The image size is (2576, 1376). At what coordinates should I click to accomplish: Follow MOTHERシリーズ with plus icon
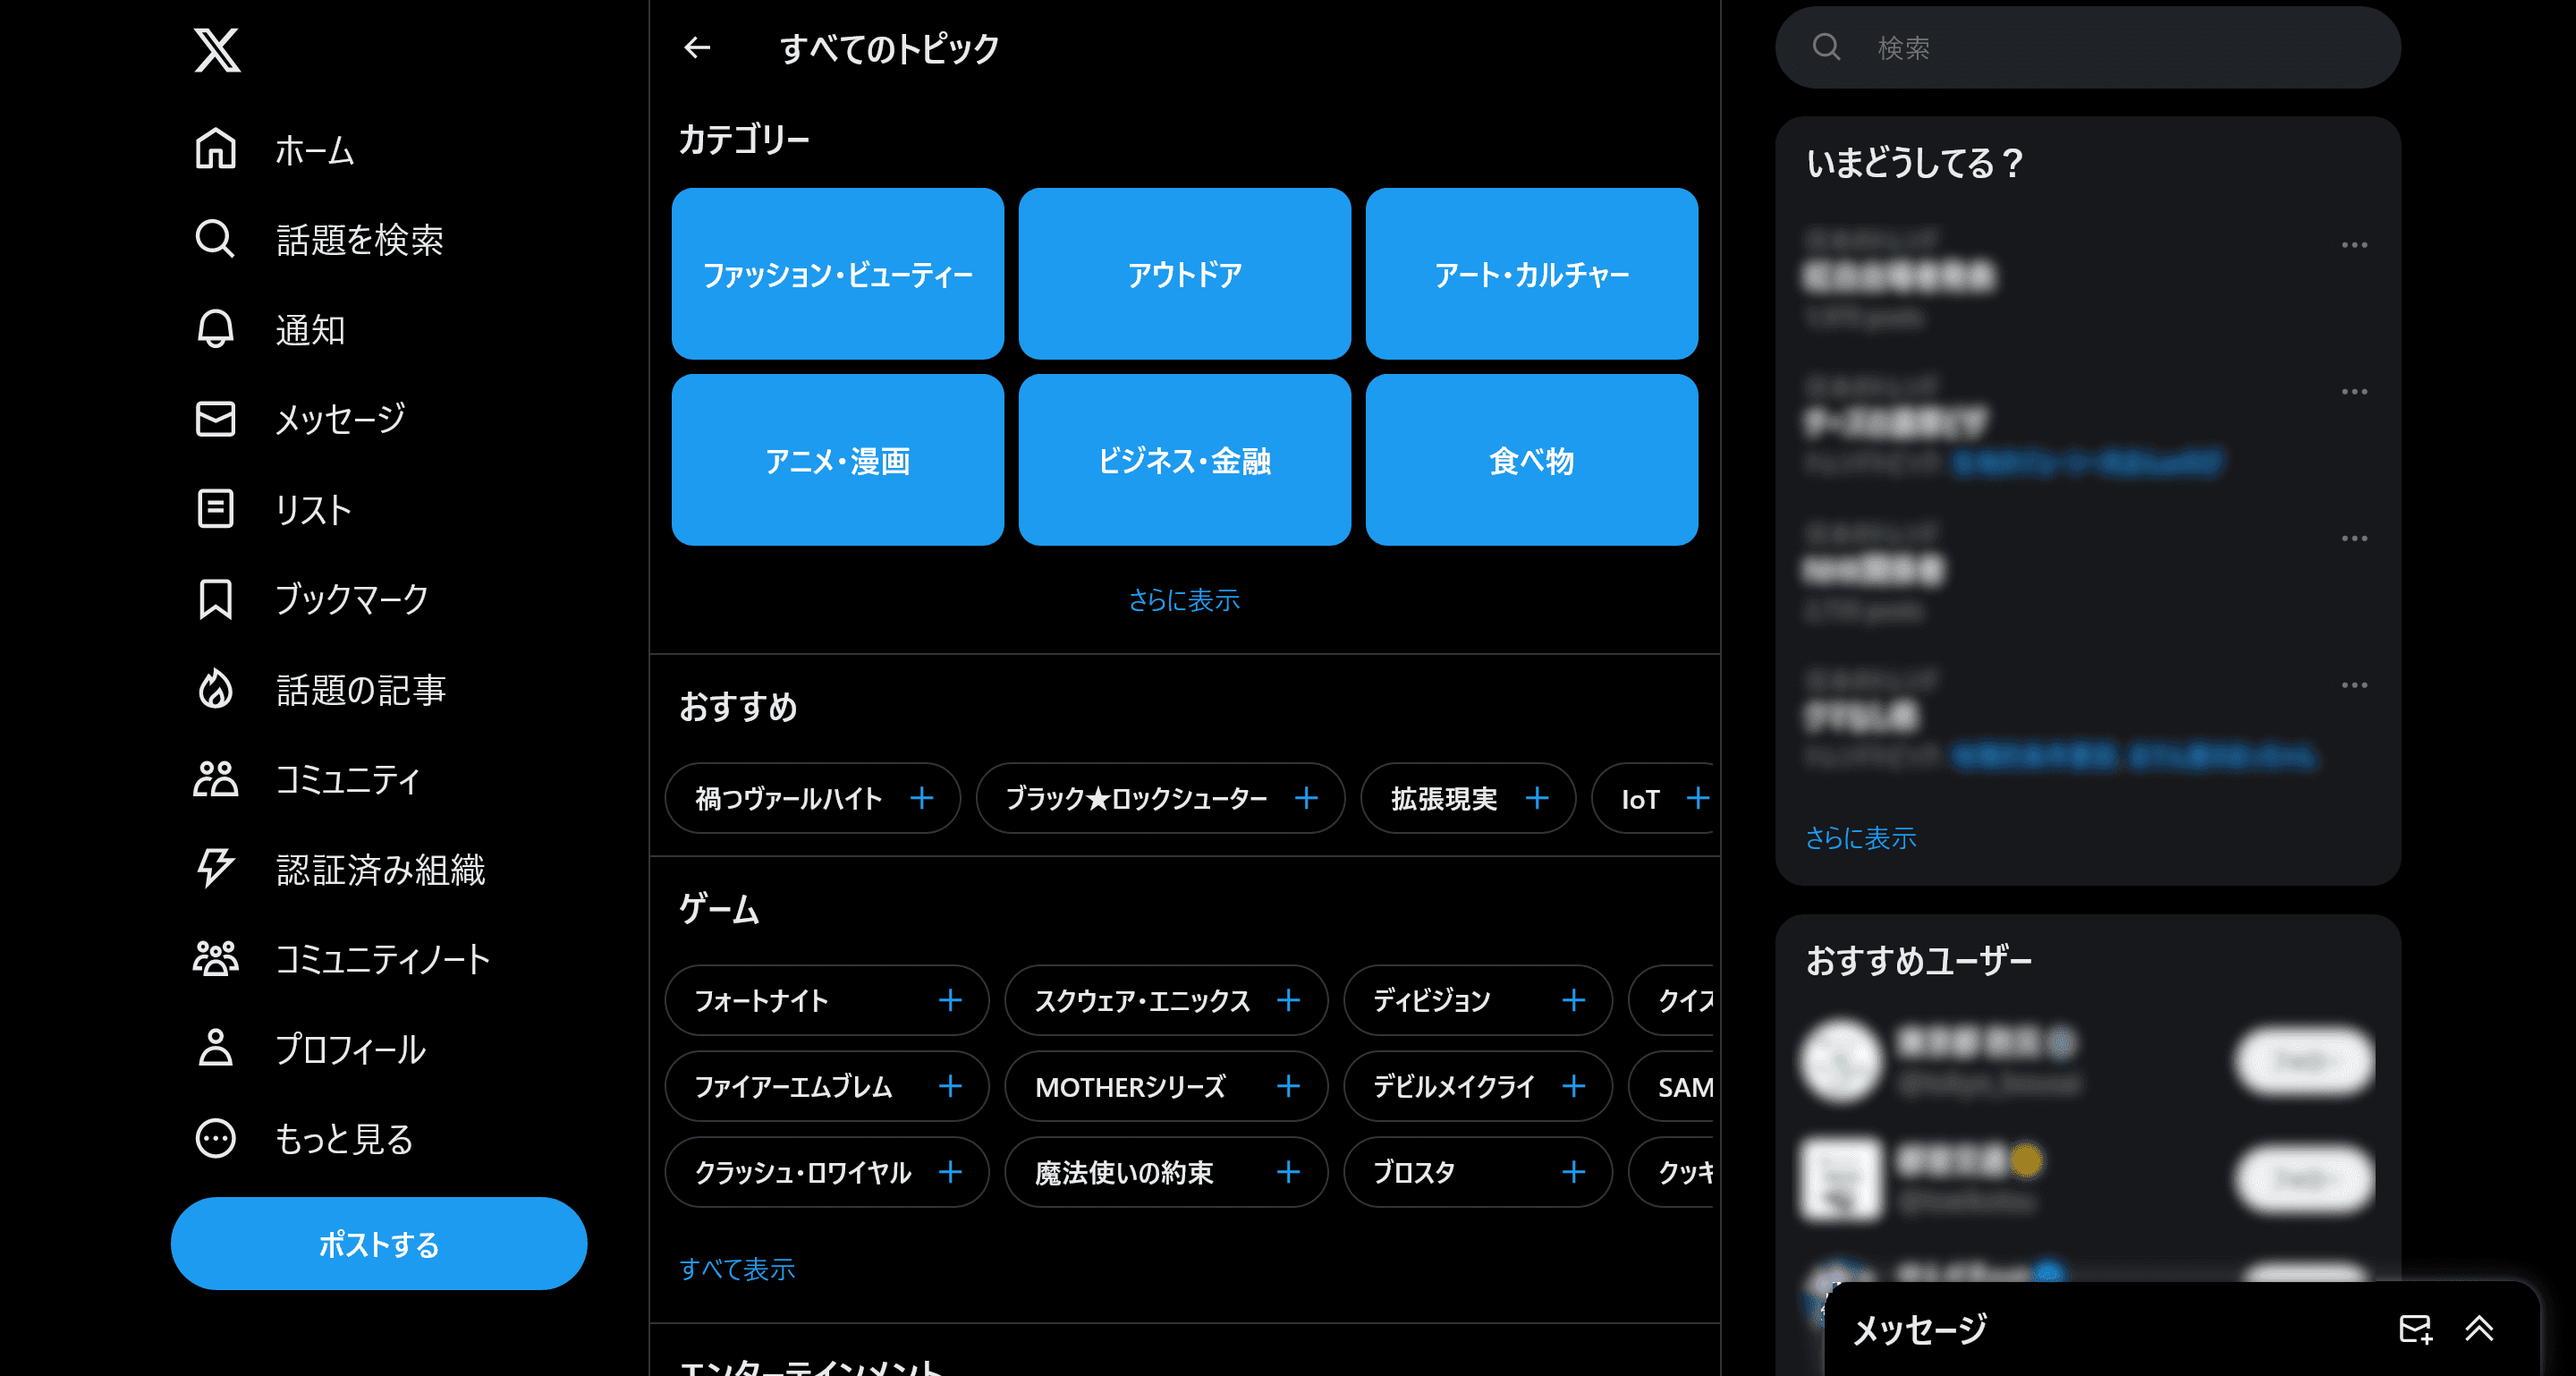pos(1289,1086)
